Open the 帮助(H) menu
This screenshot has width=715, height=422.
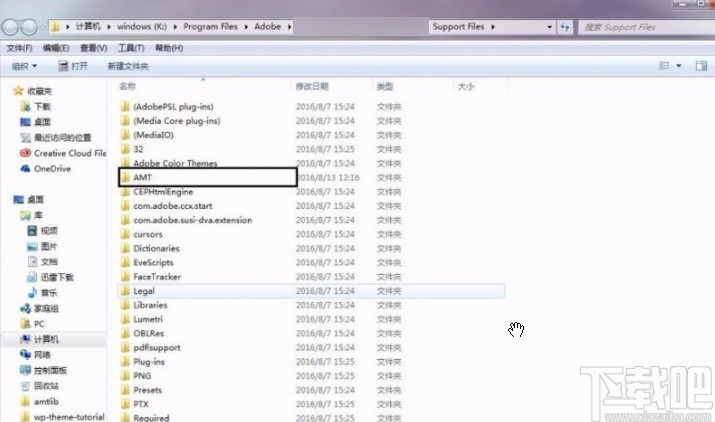pos(169,48)
